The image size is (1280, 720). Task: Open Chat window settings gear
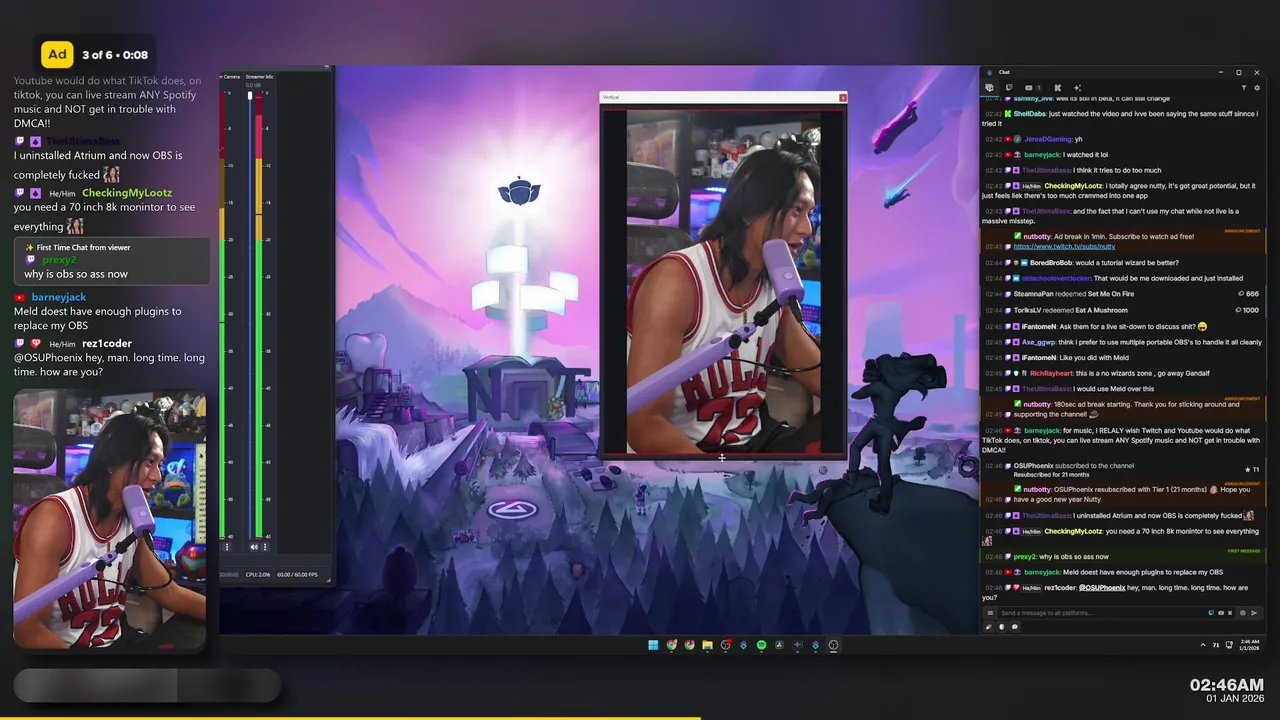(x=1257, y=88)
